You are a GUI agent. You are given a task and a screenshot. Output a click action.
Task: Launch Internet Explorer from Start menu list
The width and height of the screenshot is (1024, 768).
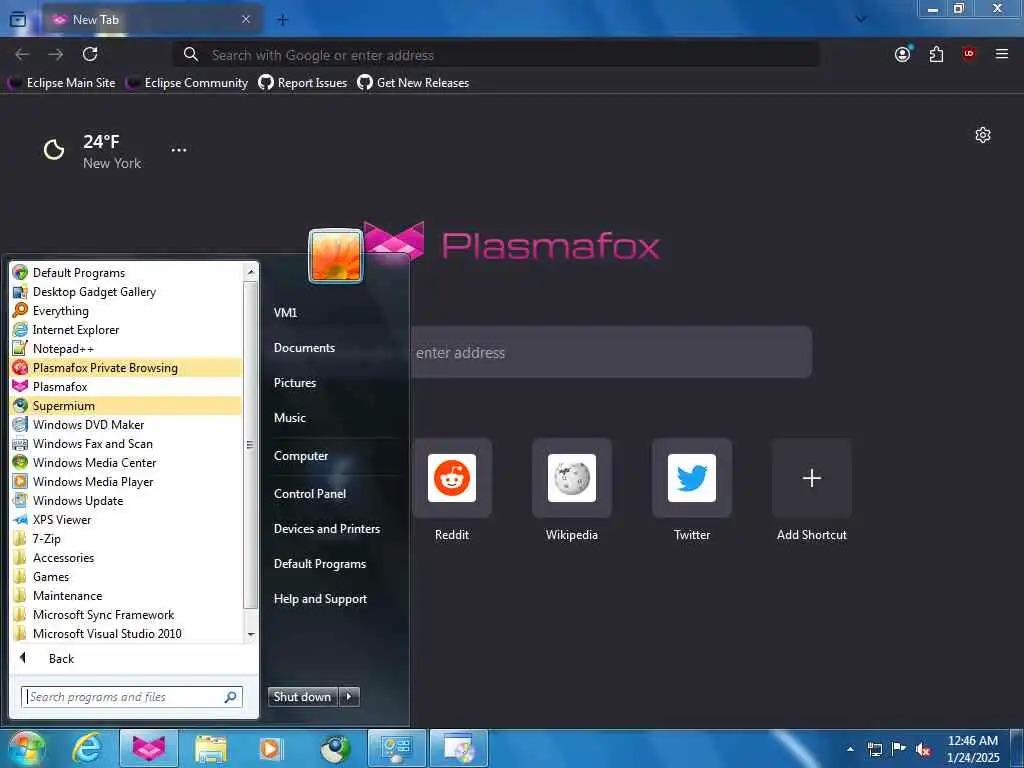click(127, 330)
